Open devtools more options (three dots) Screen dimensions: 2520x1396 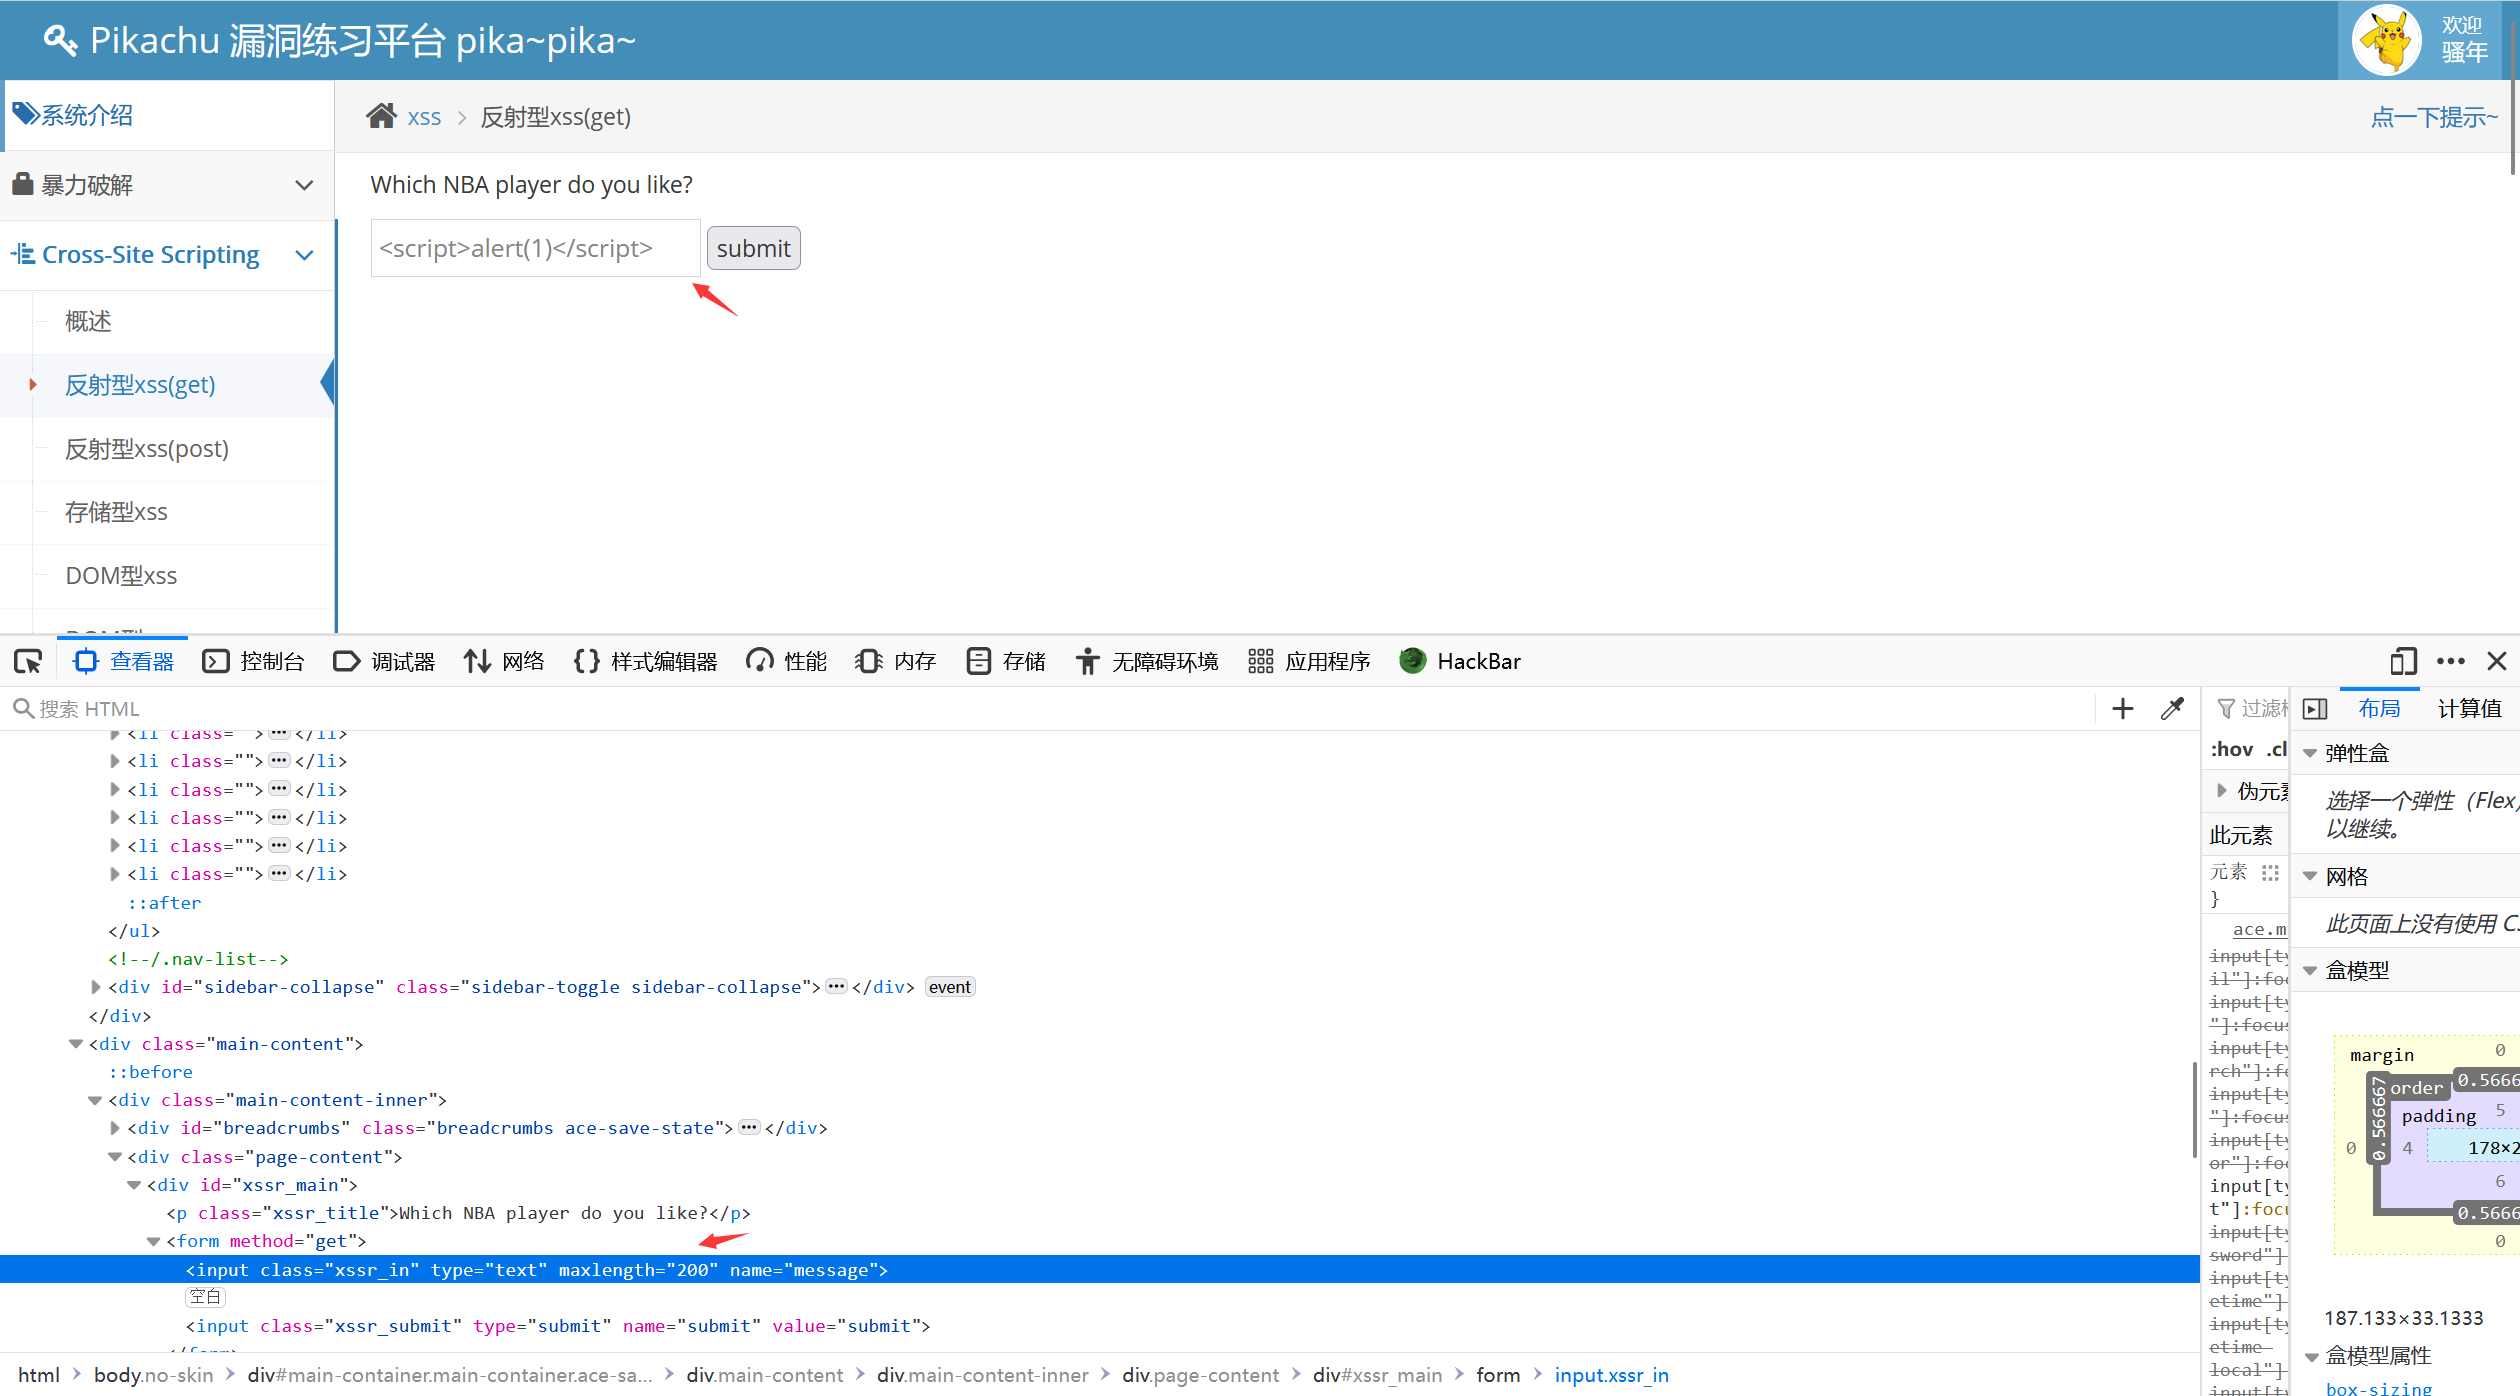coord(2451,661)
